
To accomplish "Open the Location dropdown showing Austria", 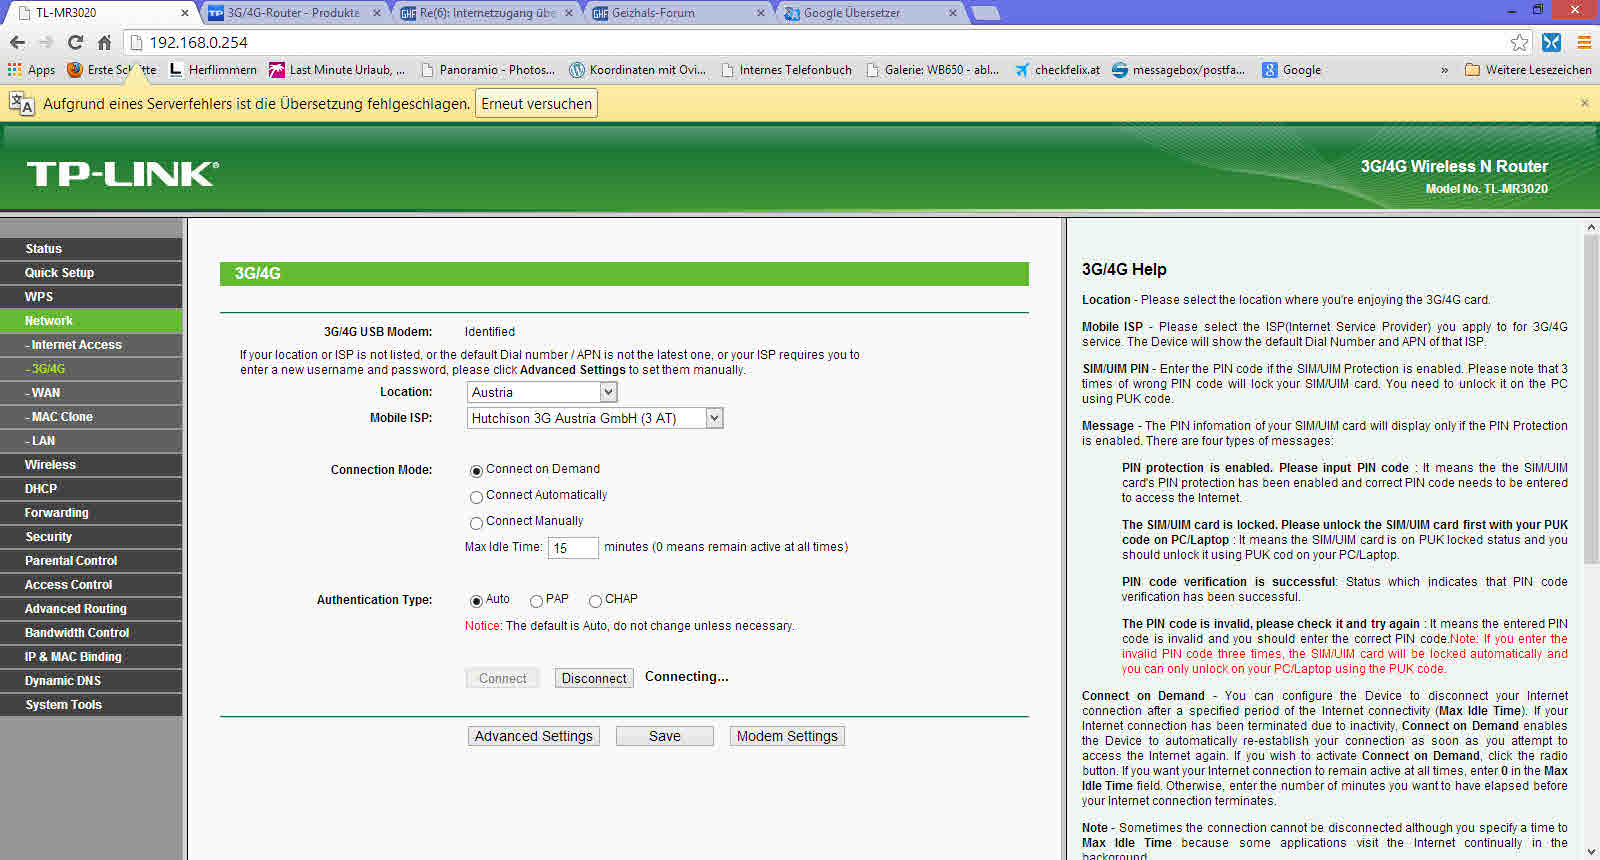I will click(542, 392).
